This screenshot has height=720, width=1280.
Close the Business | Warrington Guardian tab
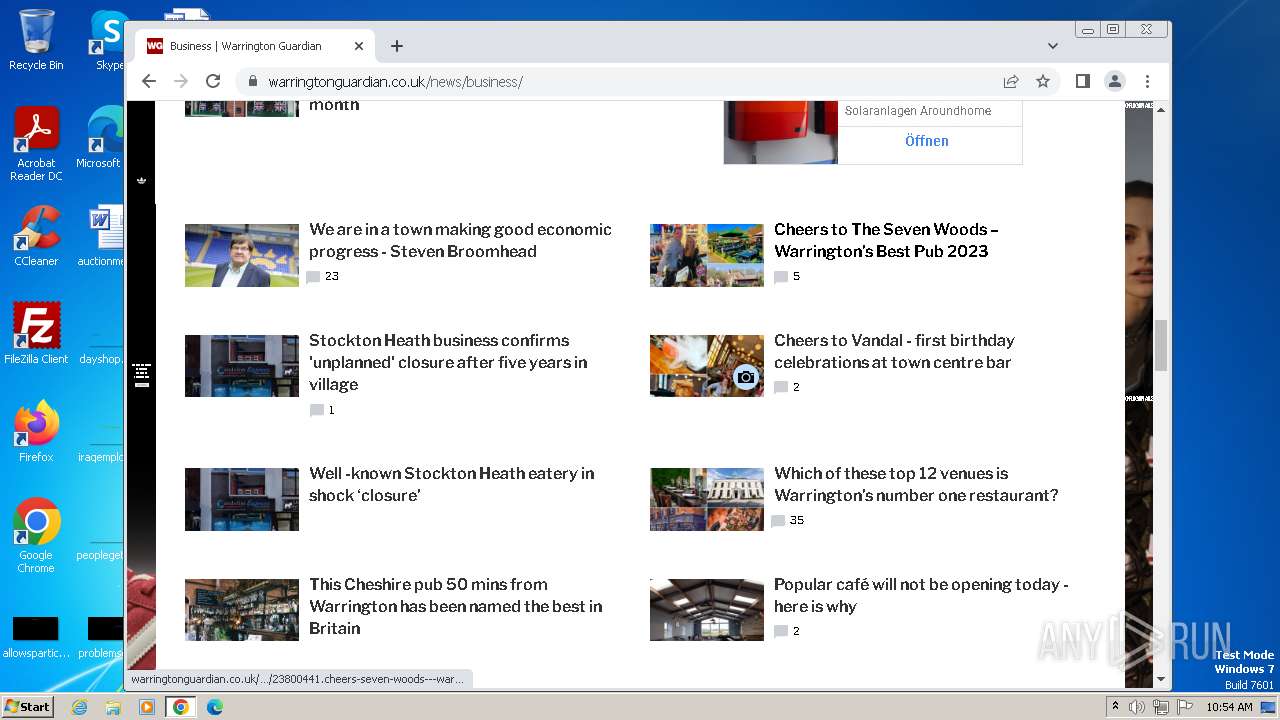359,46
